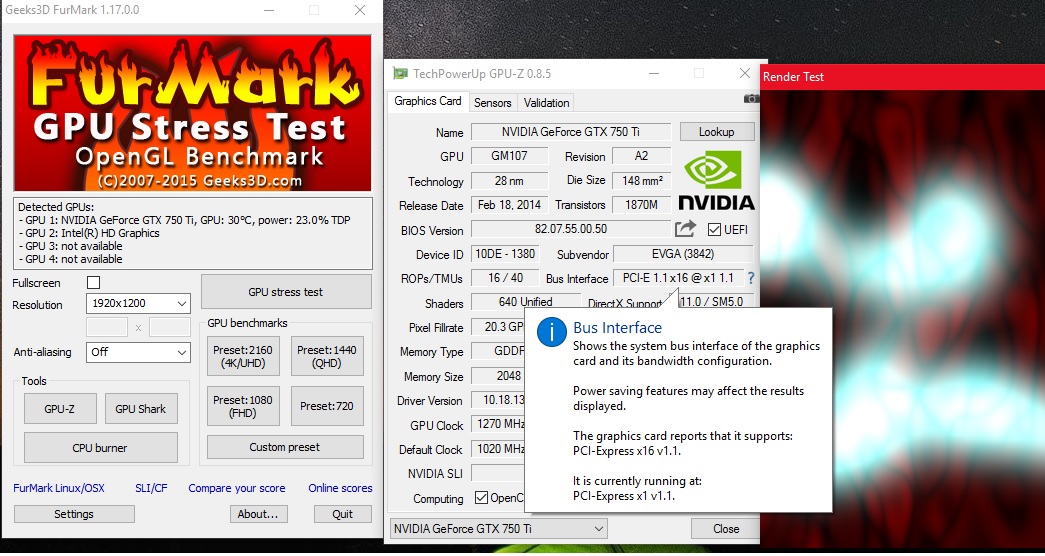Click the Technology value 28 nm

(509, 181)
